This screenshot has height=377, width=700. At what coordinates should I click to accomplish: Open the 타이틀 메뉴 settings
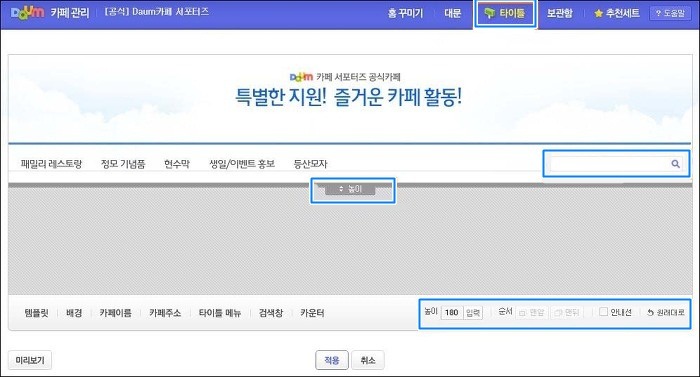pos(220,313)
